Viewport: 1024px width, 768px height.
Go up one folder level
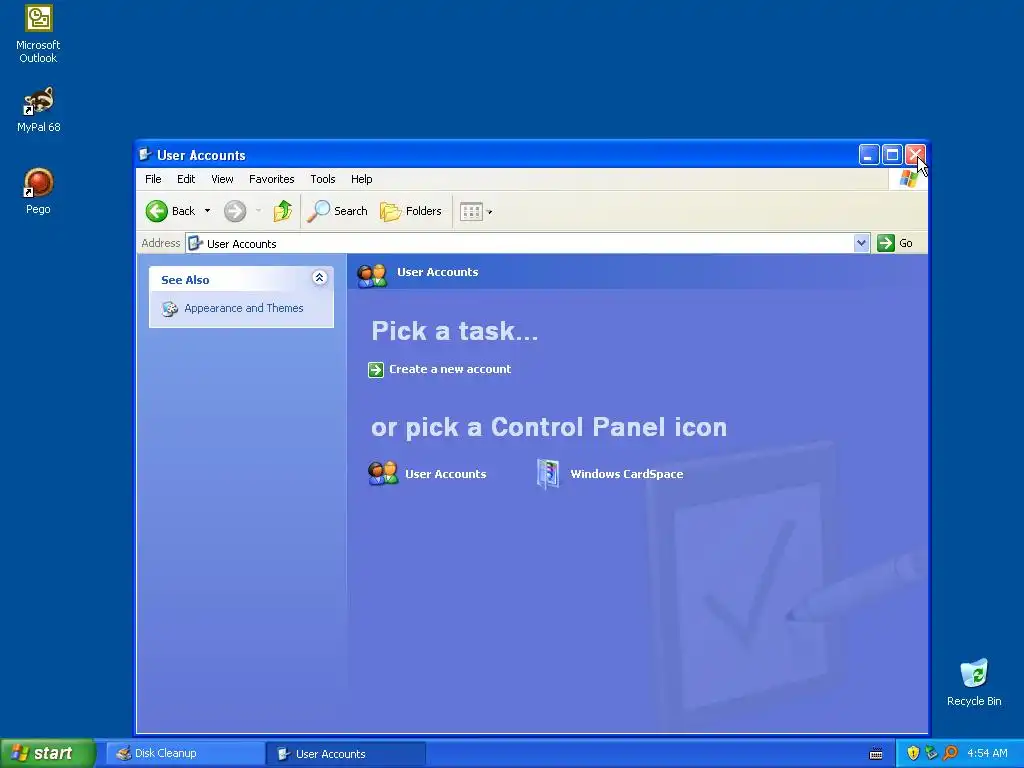[x=283, y=211]
